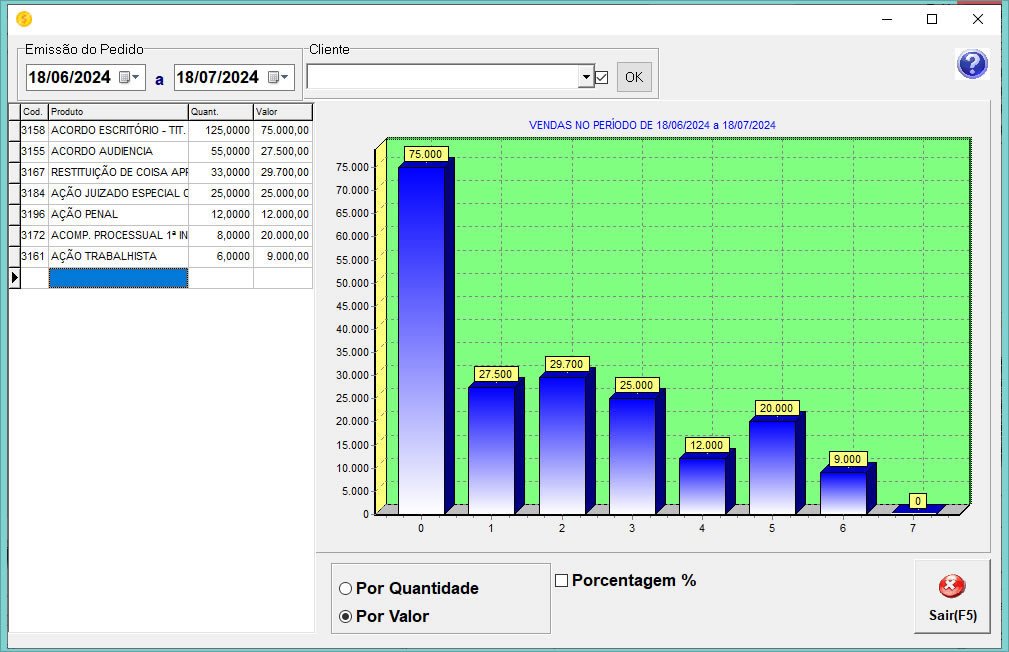This screenshot has width=1009, height=652.
Task: Click code cell 3158
Action: 34,130
